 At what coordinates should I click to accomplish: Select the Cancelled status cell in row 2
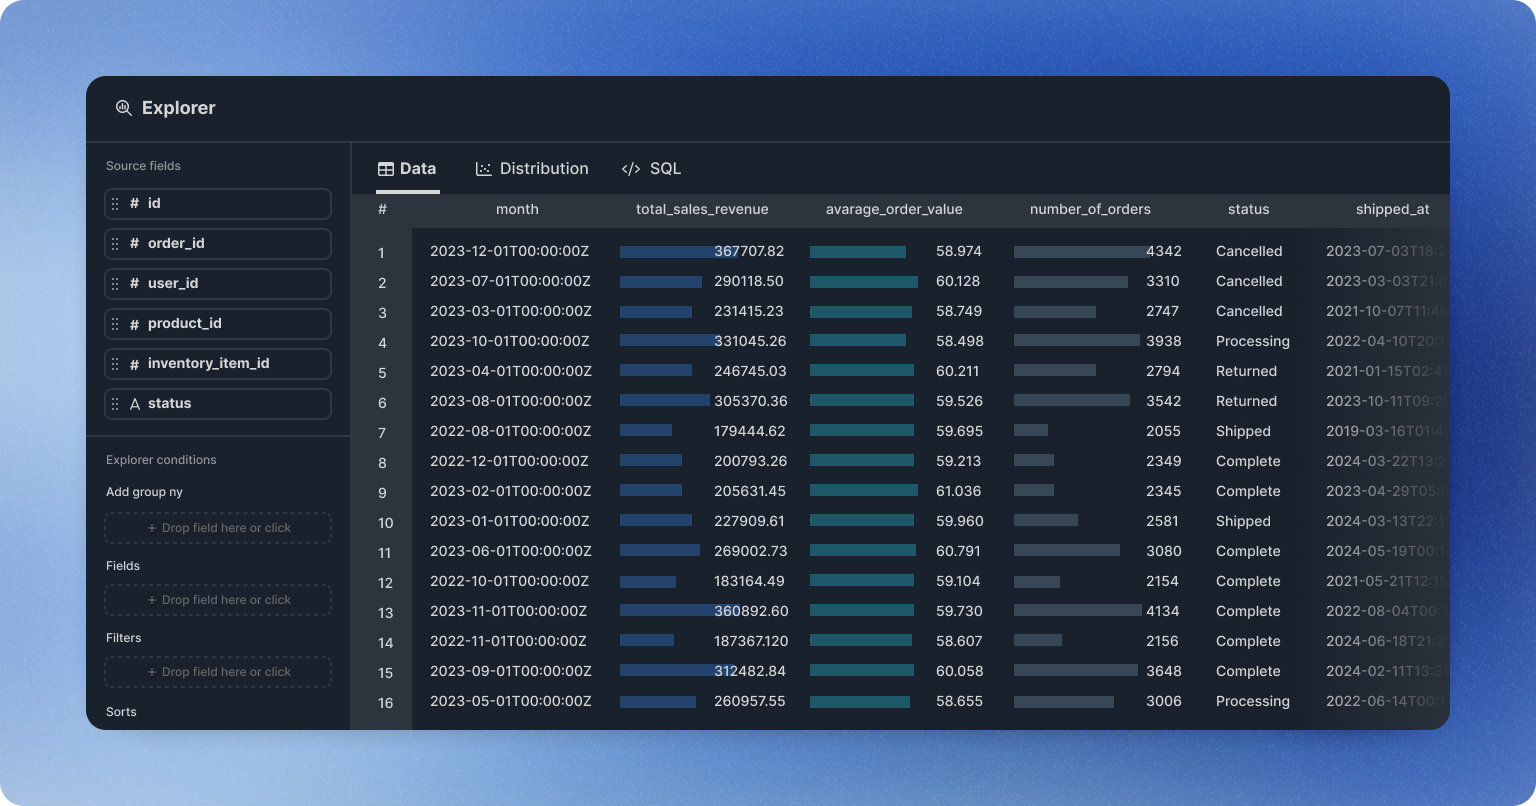pos(1249,282)
